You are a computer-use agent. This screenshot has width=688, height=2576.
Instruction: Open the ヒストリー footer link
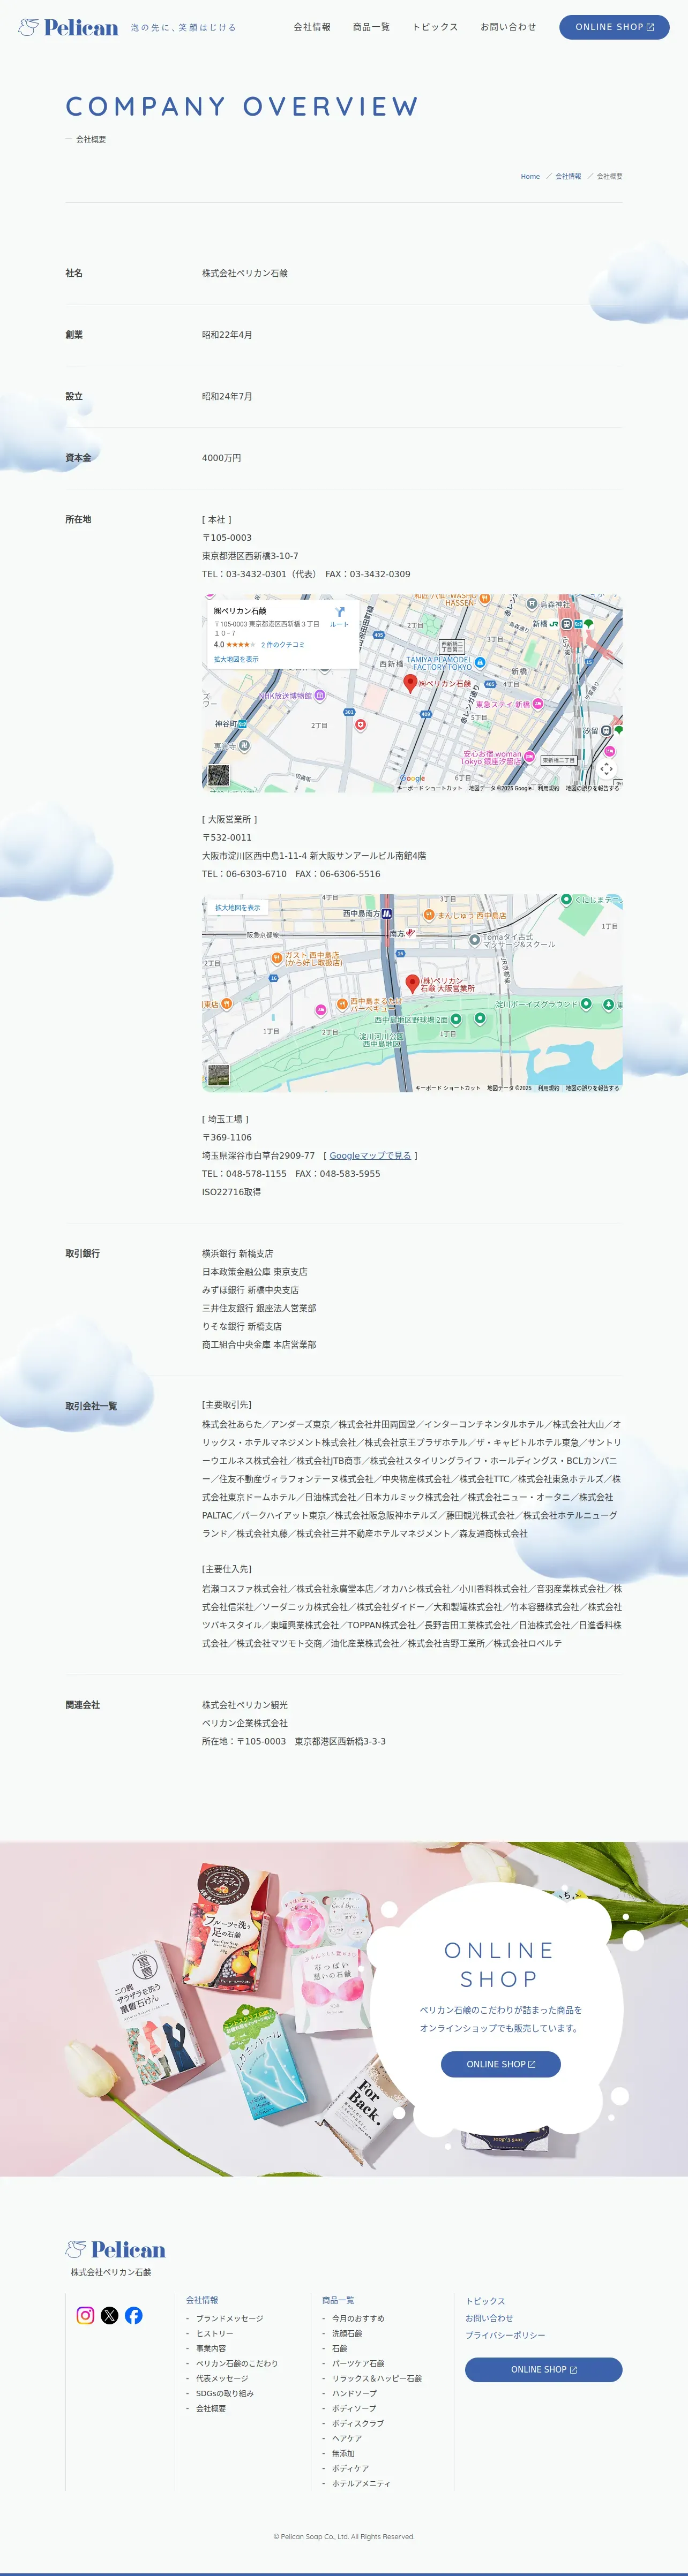coord(215,2333)
